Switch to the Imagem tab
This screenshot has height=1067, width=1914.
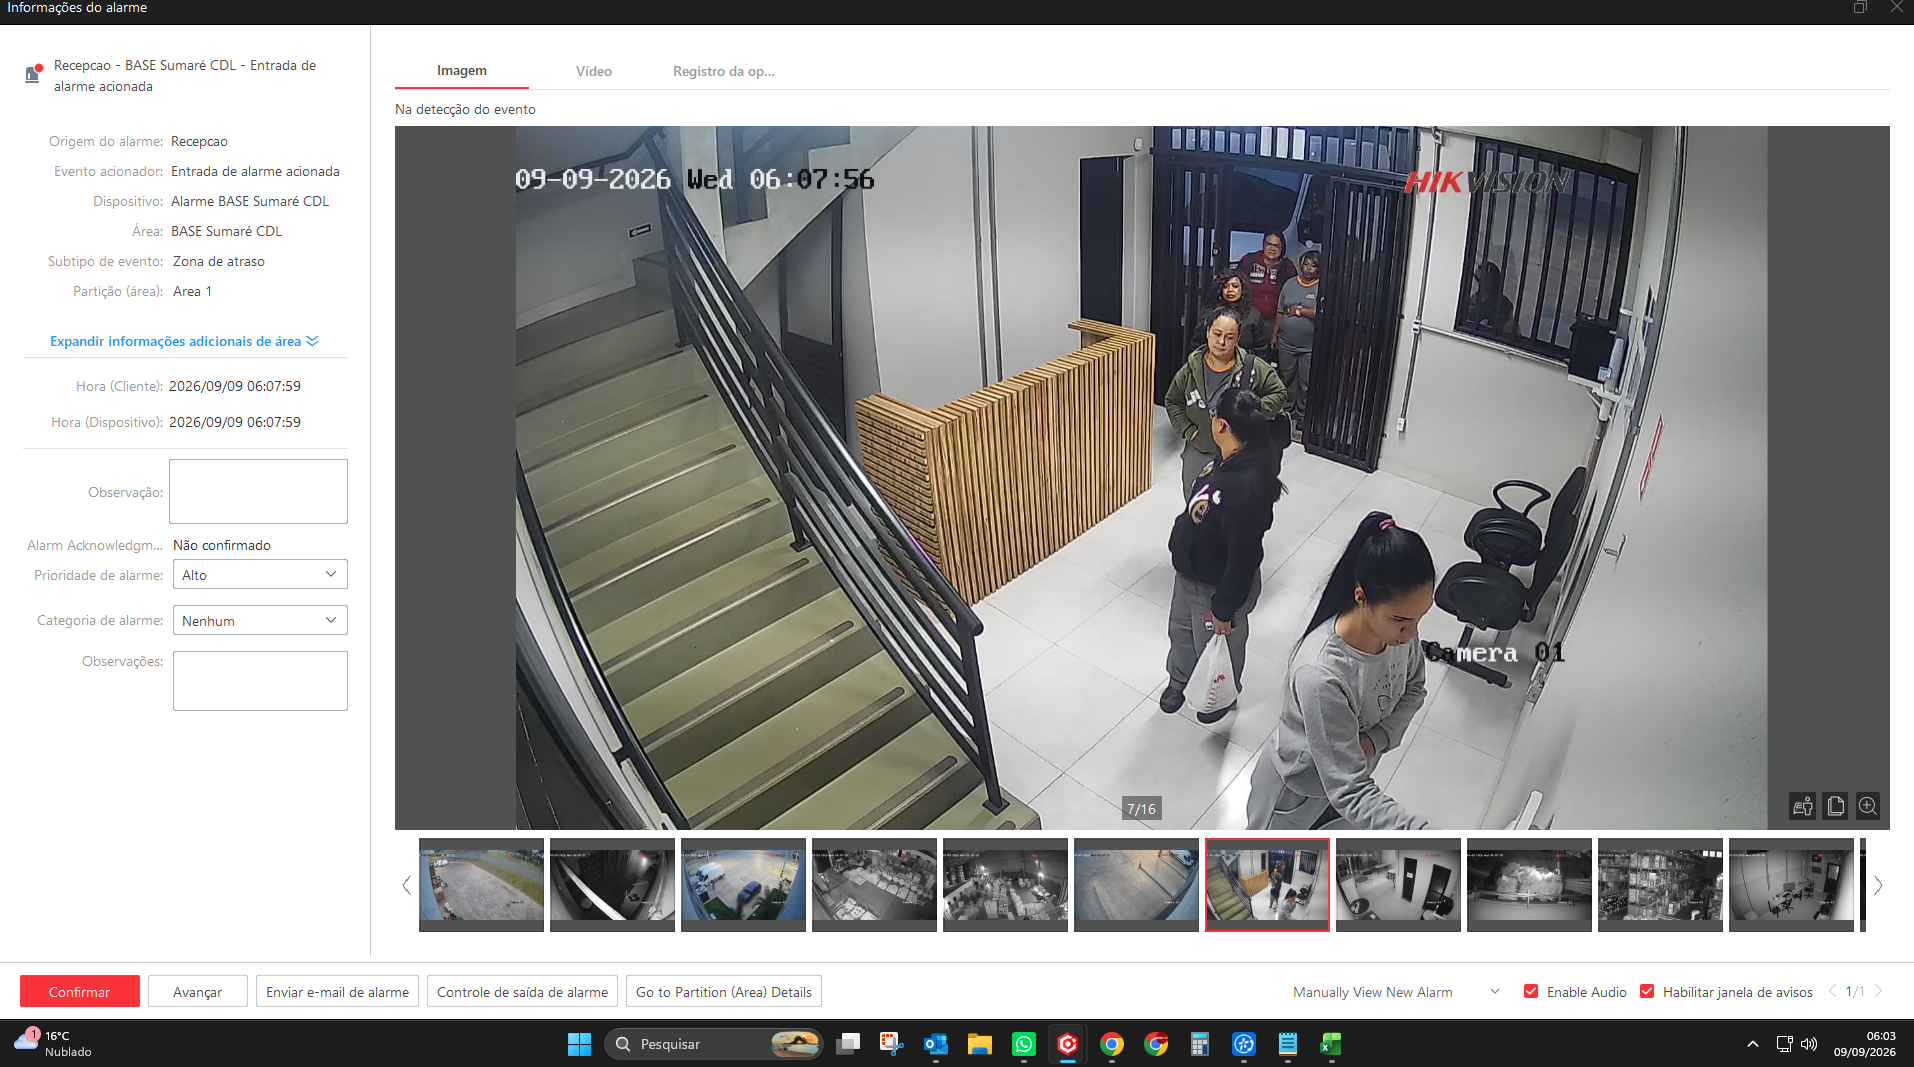pyautogui.click(x=462, y=71)
